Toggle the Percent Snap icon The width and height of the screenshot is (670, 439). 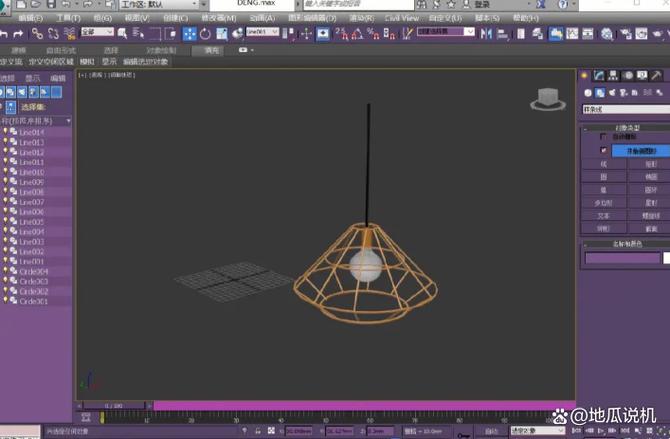373,33
